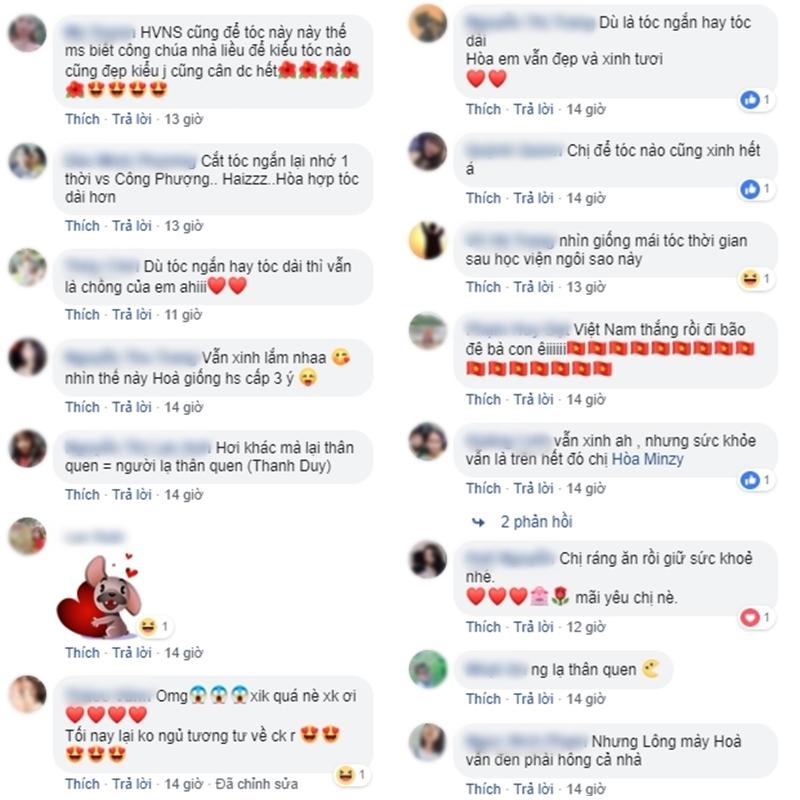
Task: Click 'Thích' under the HVNS comment
Action: tap(82, 119)
